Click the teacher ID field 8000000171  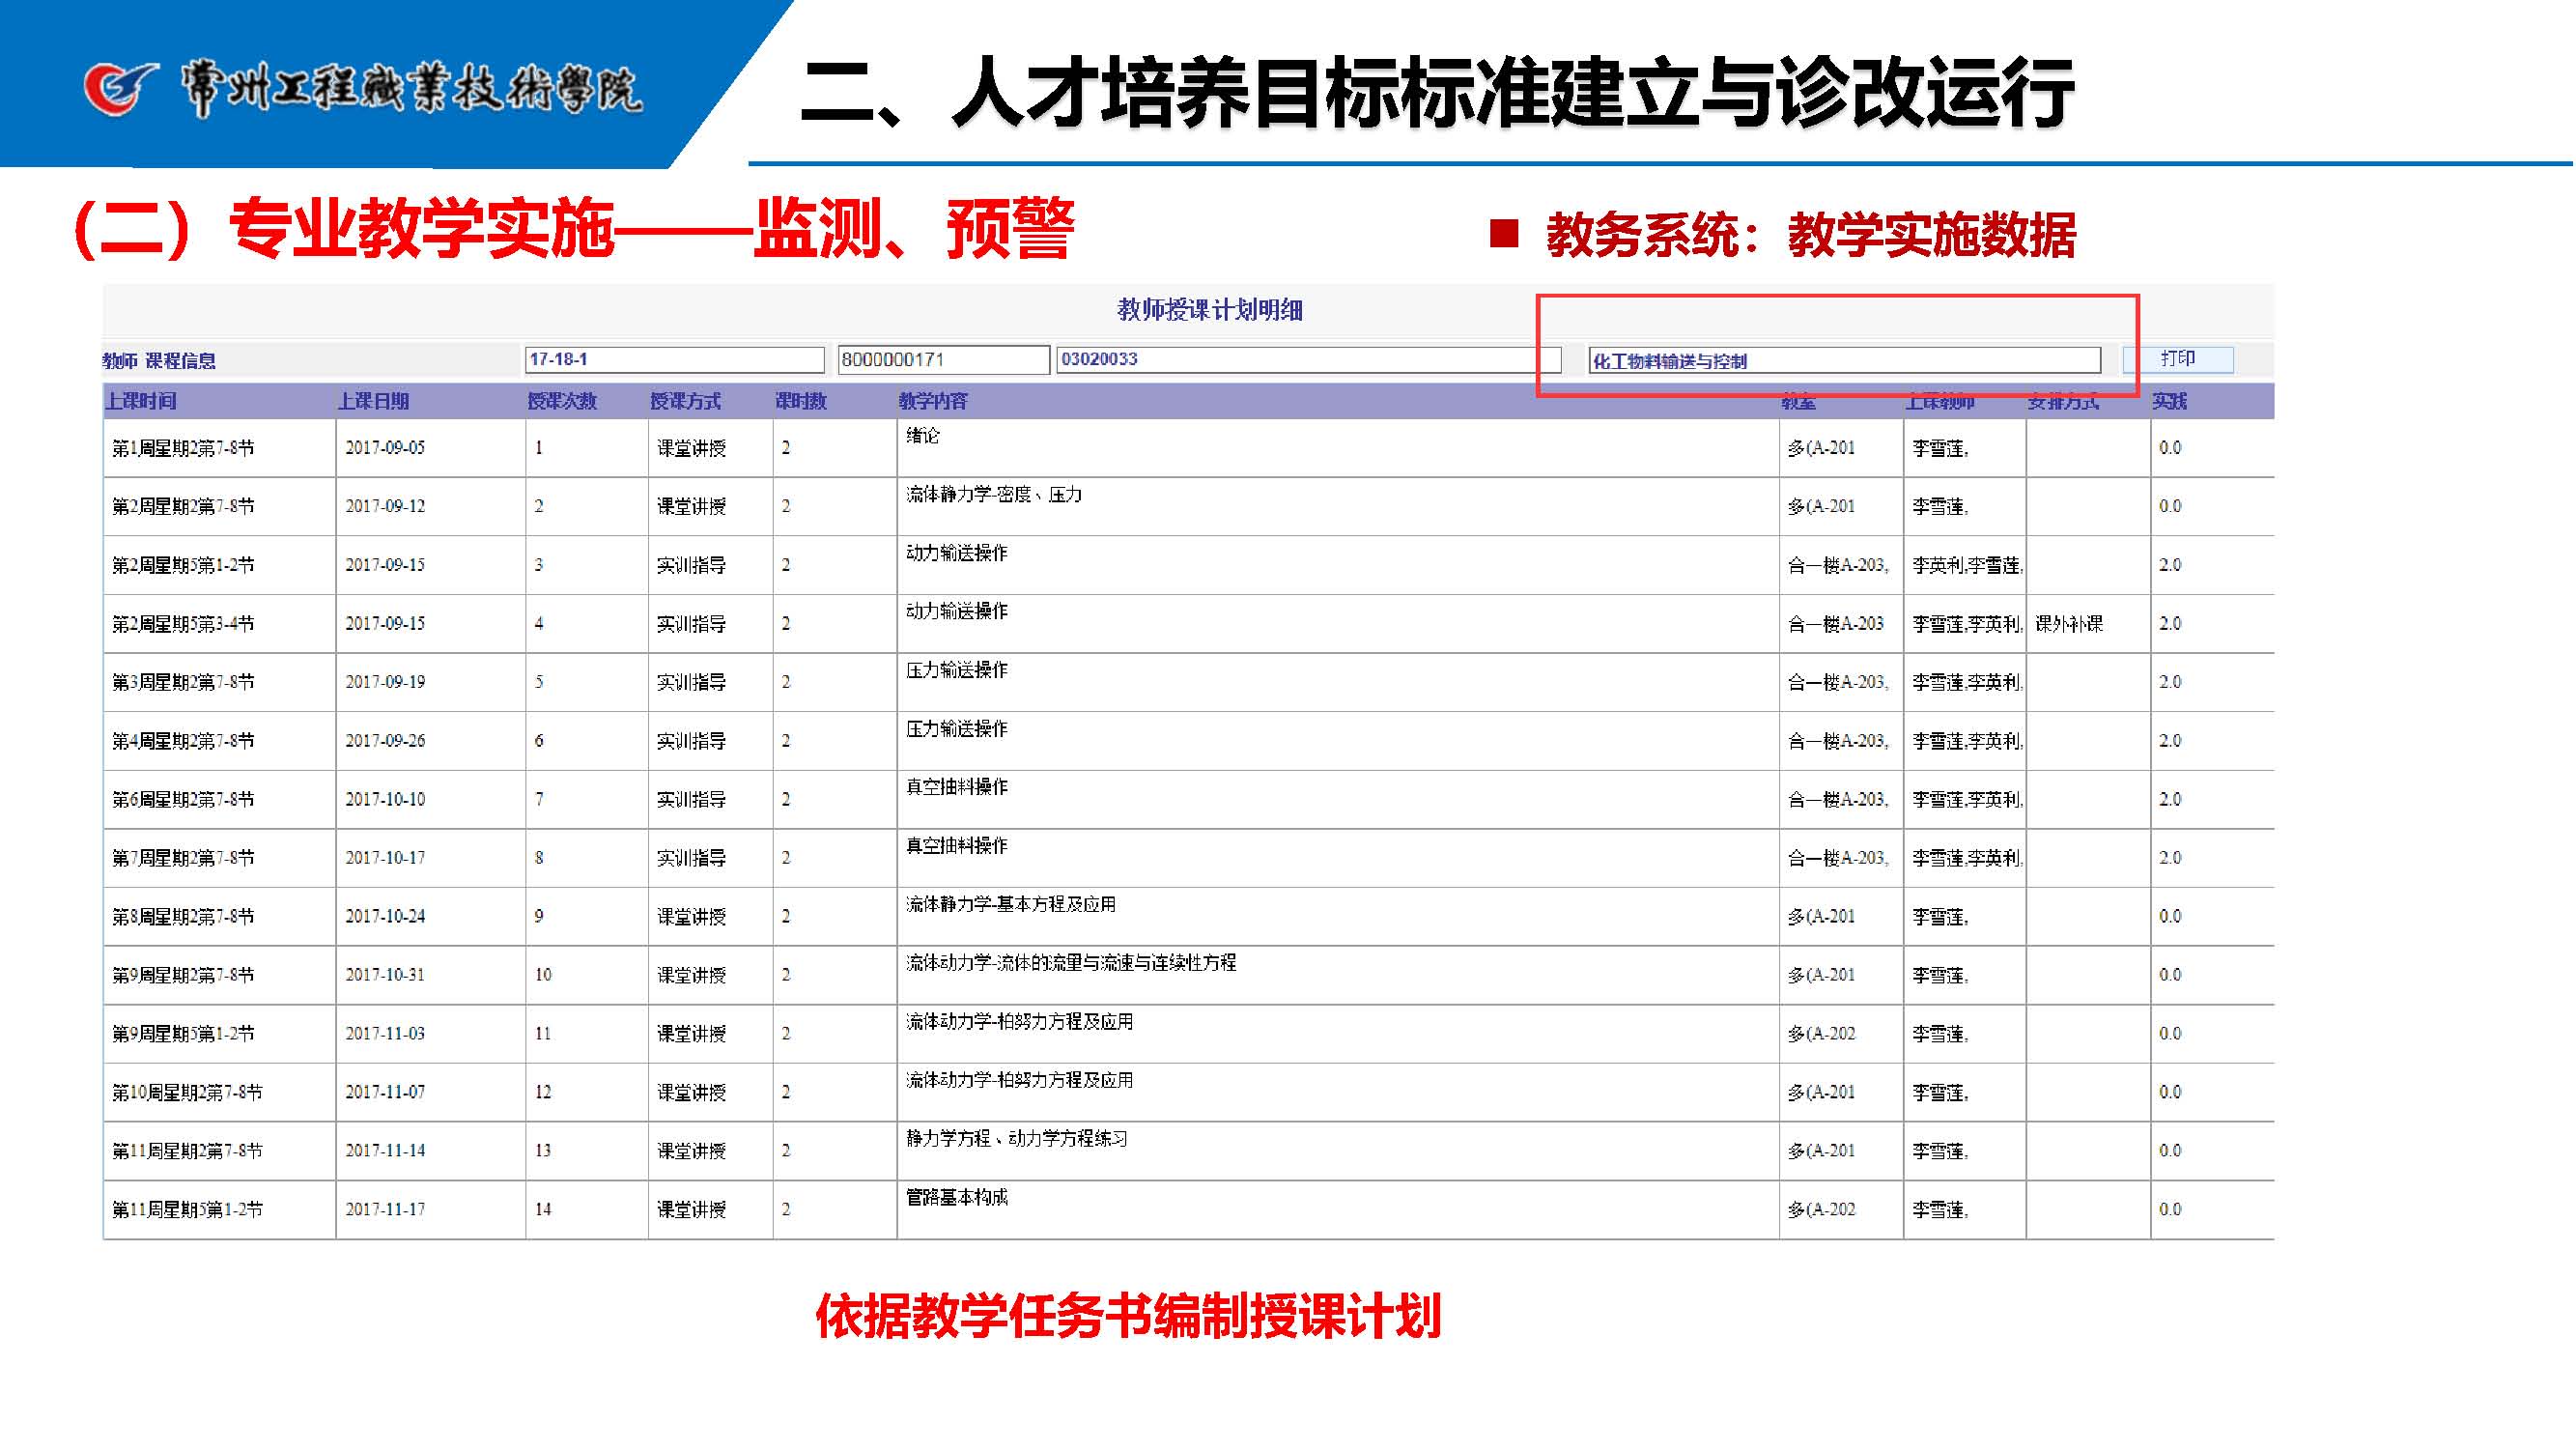pyautogui.click(x=943, y=360)
